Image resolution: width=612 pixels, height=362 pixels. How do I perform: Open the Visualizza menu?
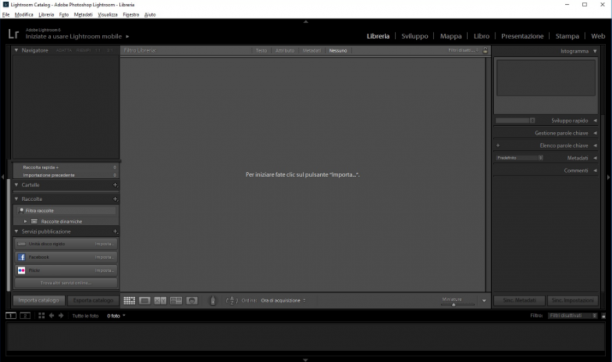107,14
